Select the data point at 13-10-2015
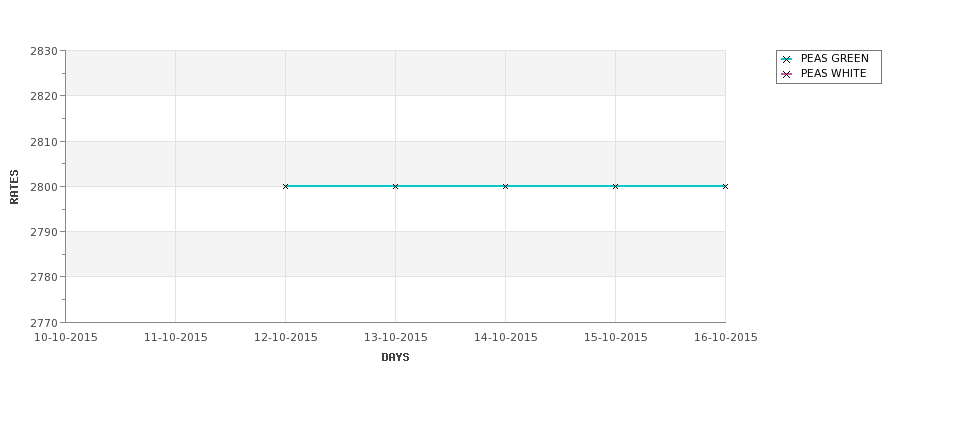 395,187
